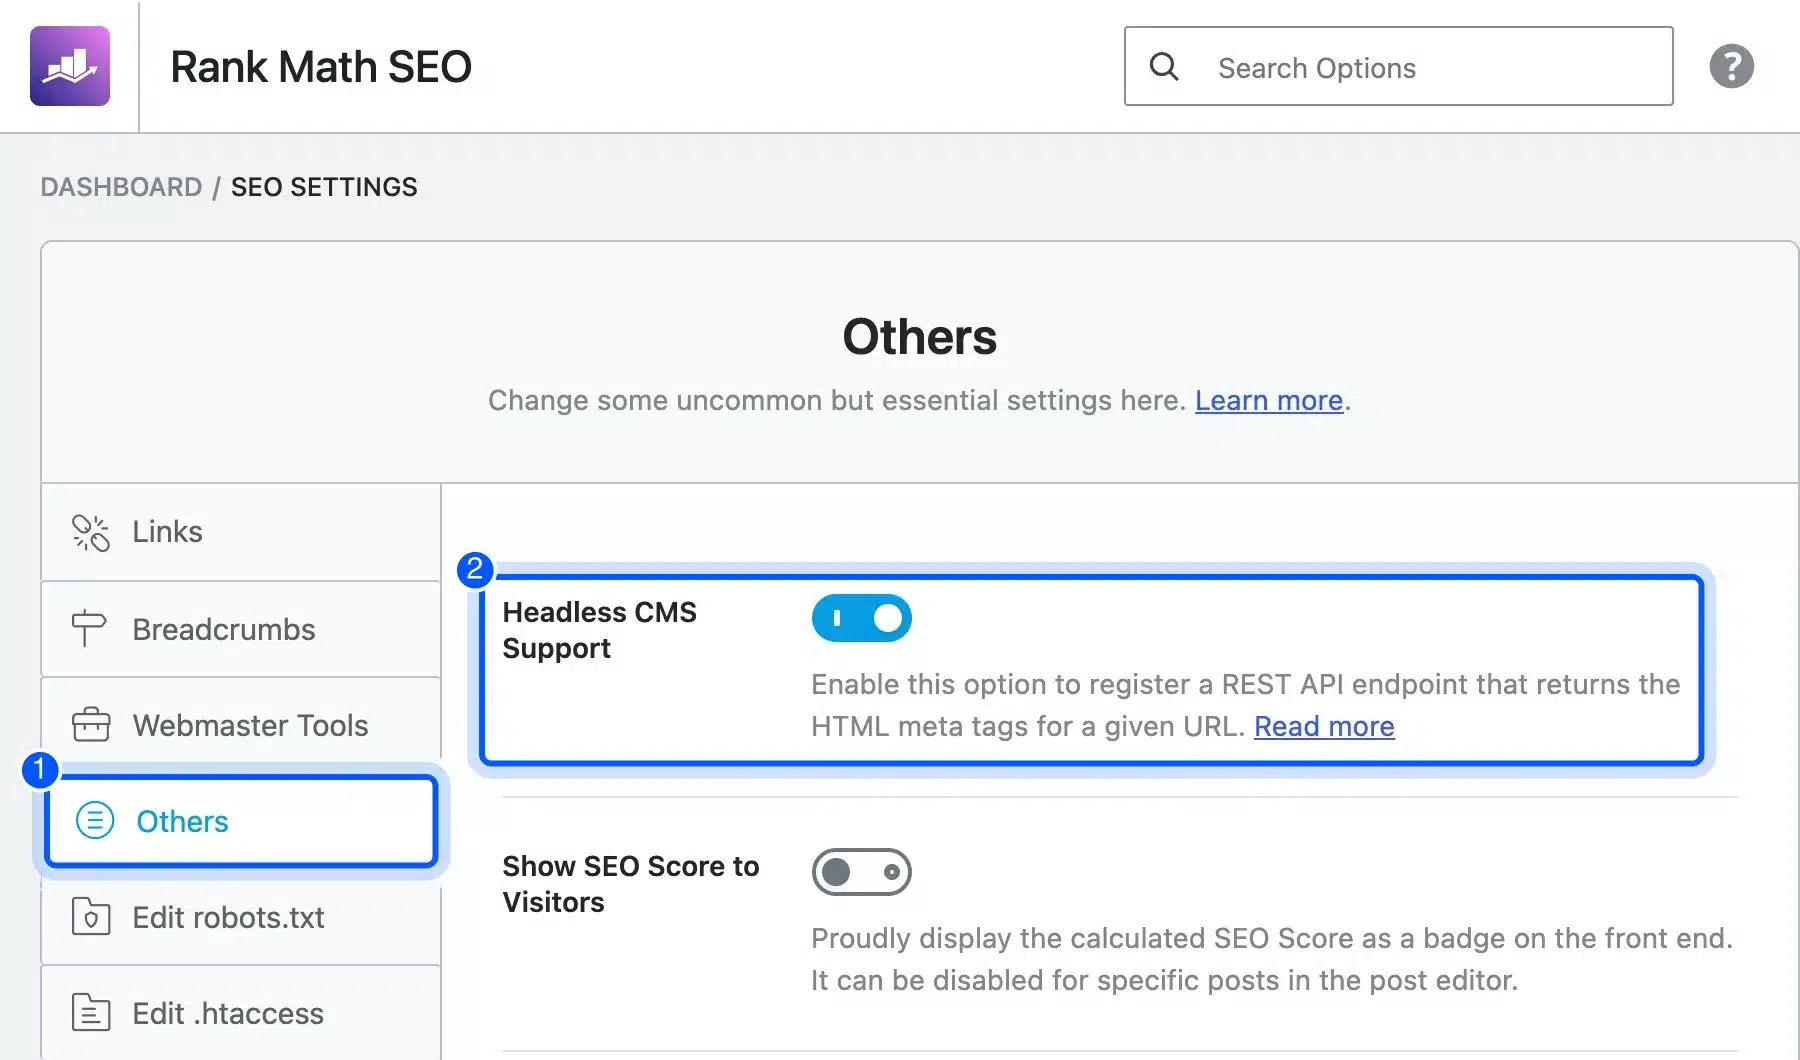Open the Links settings tab

tap(241, 532)
